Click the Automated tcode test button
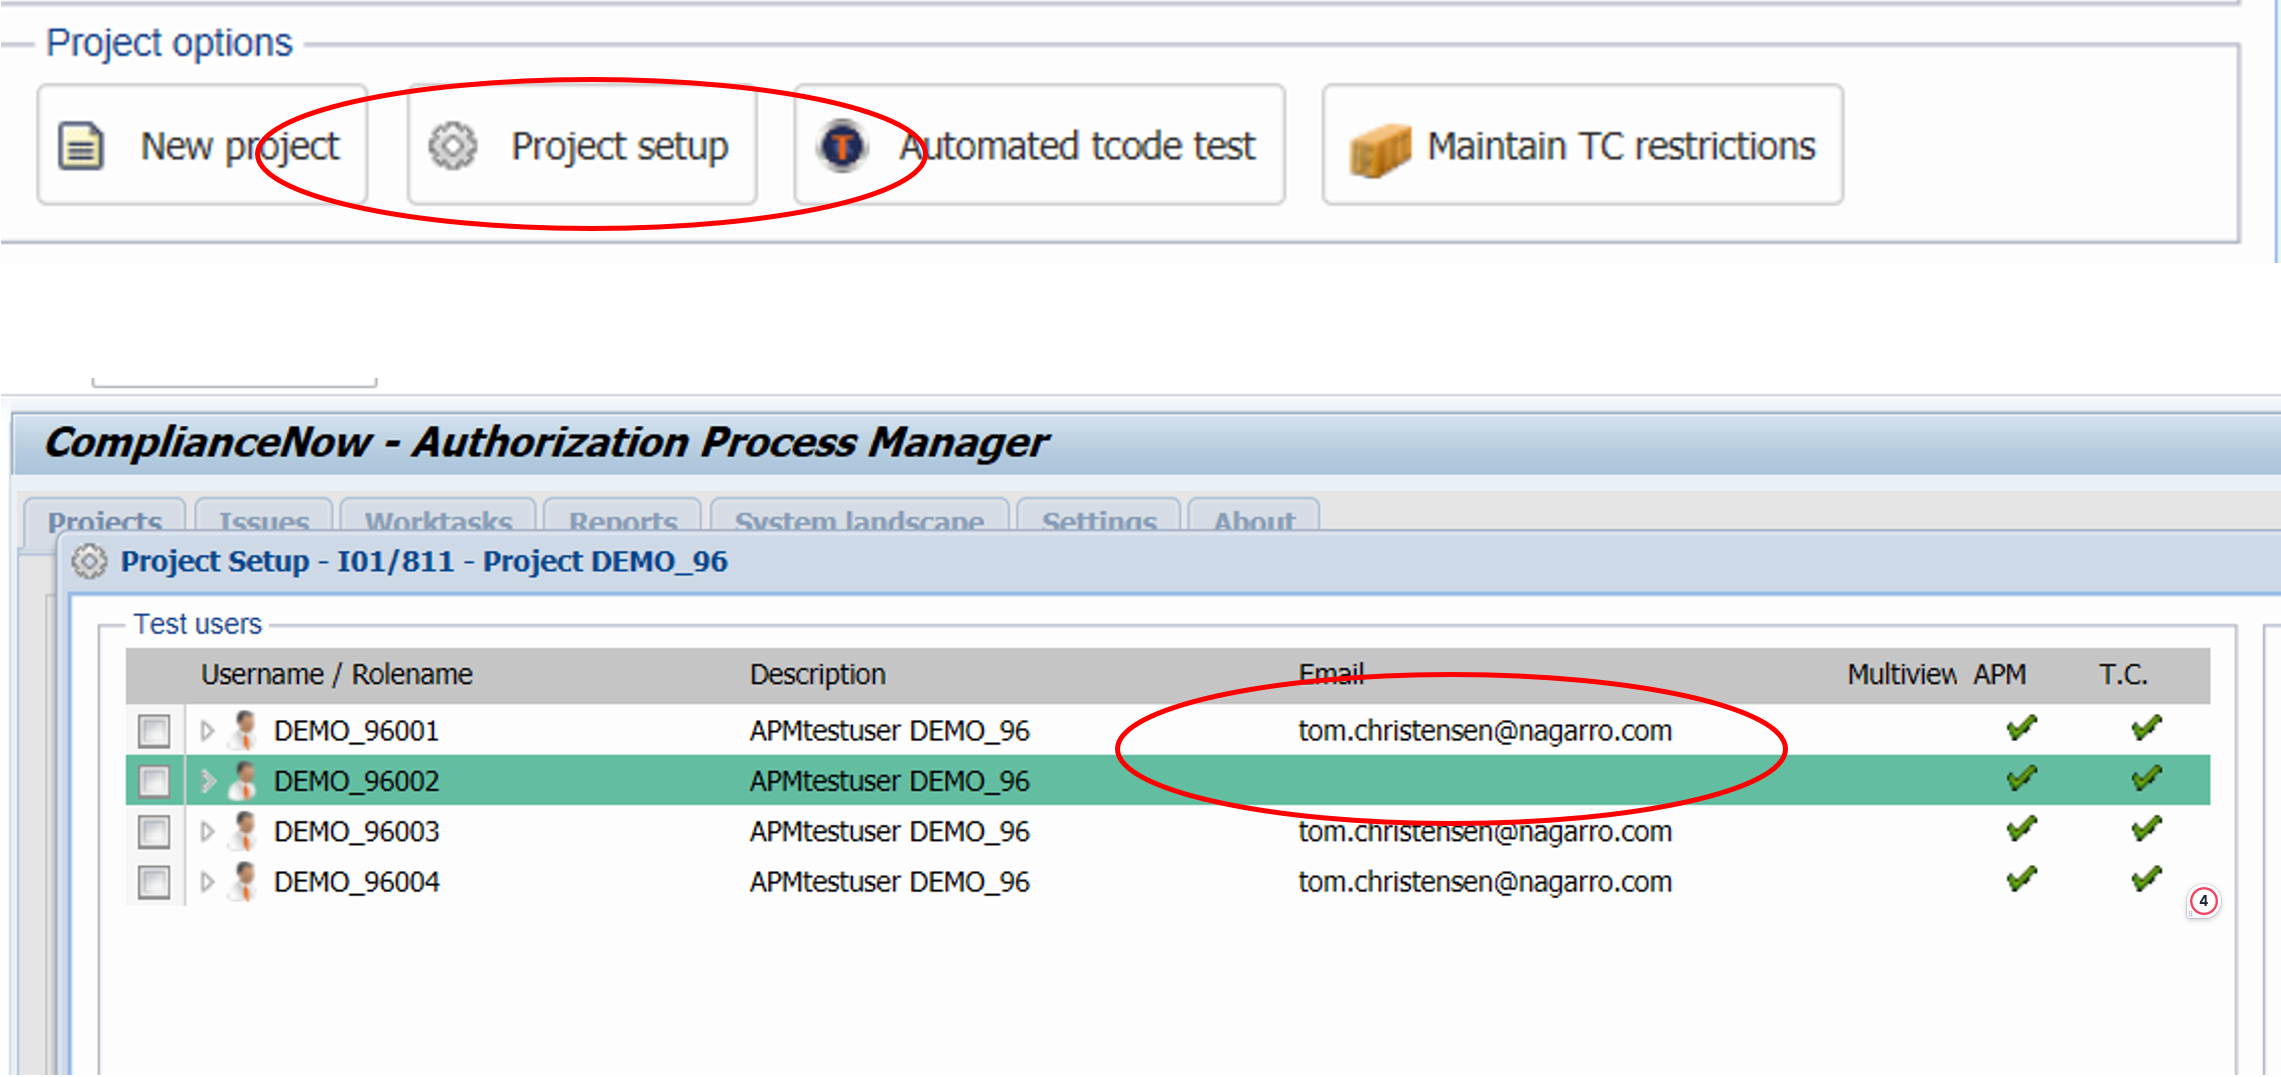The height and width of the screenshot is (1077, 2281). (x=1040, y=145)
